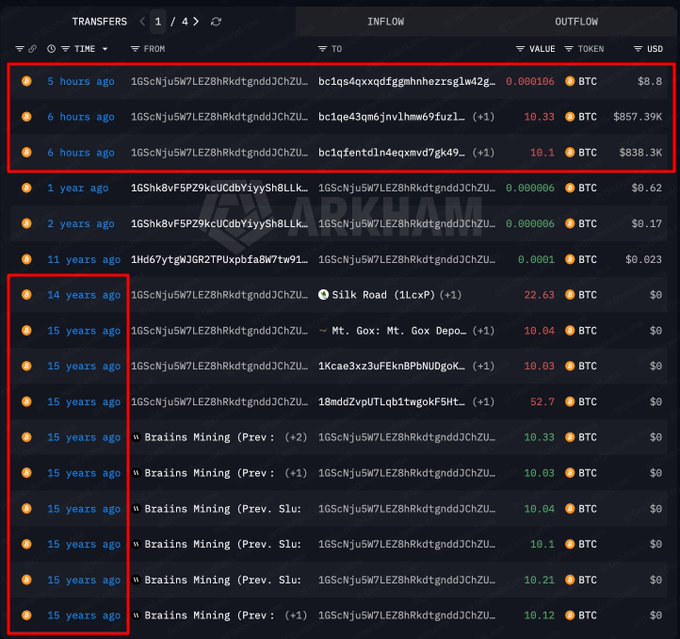The width and height of the screenshot is (680, 639).
Task: Click bitcoin chain icon in '1 year ago' row
Action: tap(26, 188)
